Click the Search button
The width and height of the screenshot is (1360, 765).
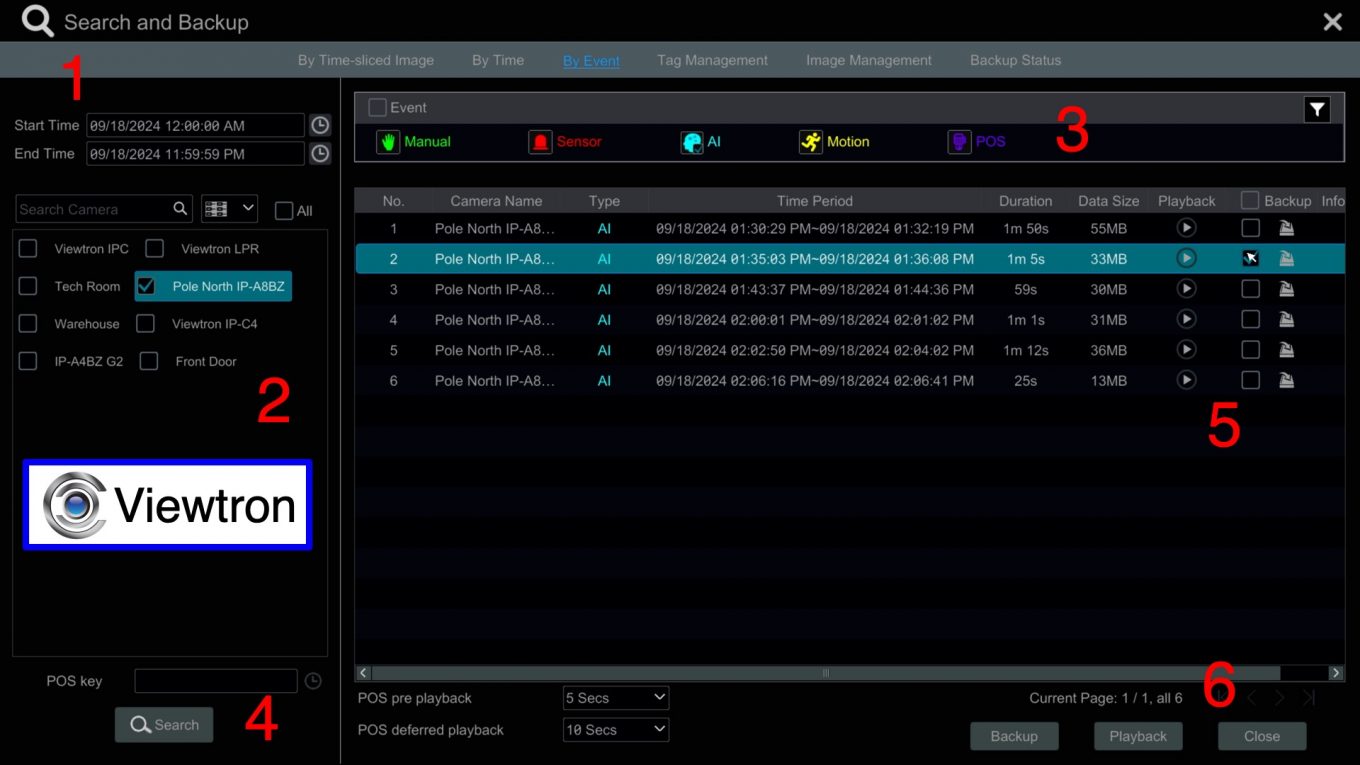tap(164, 724)
